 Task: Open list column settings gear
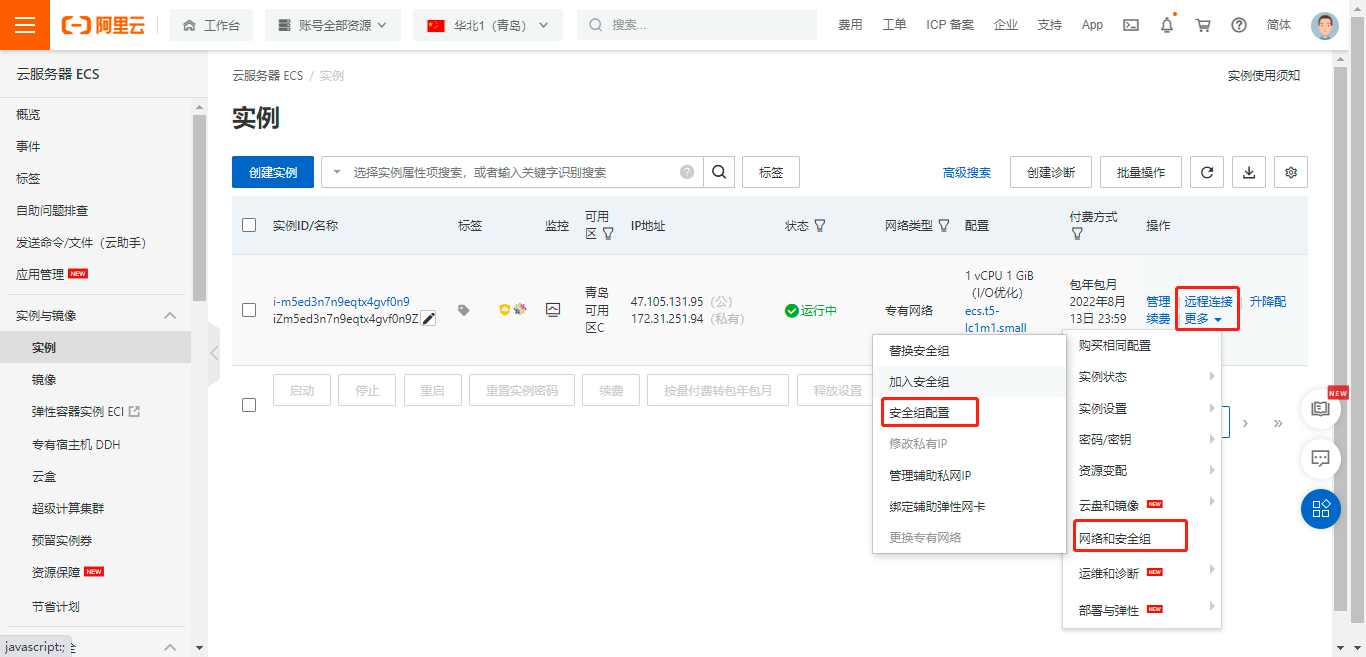[x=1291, y=172]
